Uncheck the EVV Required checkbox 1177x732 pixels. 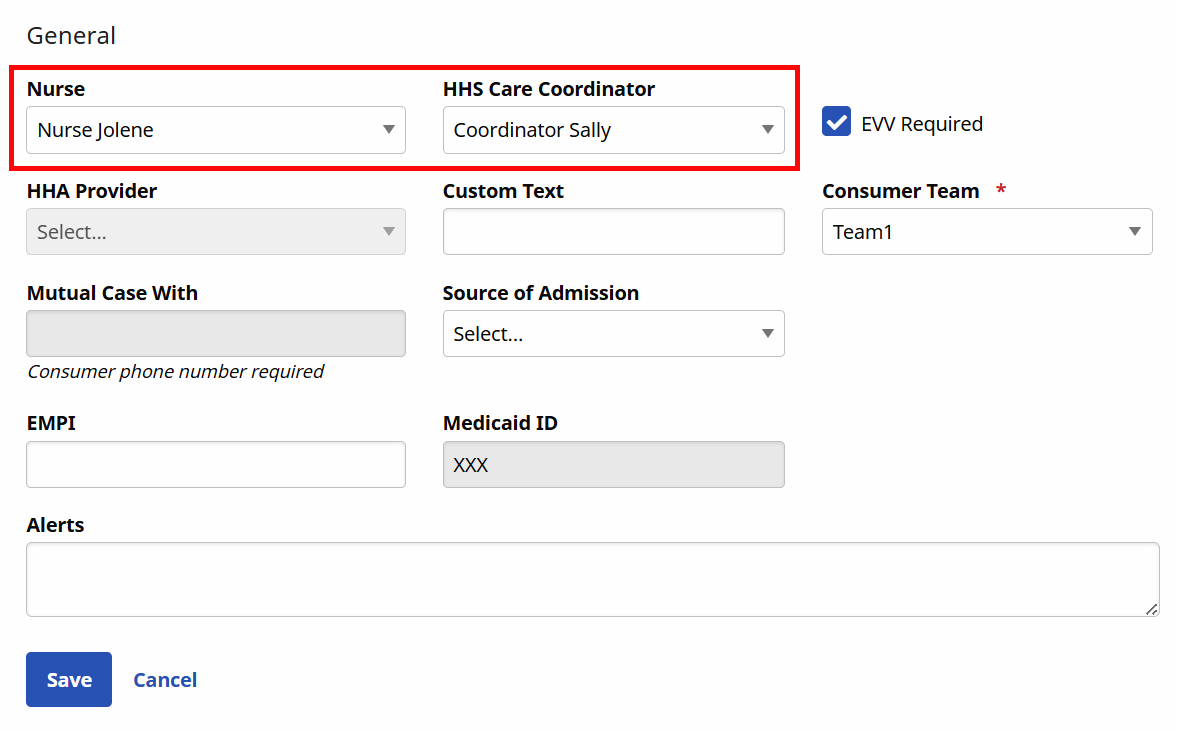coord(836,121)
